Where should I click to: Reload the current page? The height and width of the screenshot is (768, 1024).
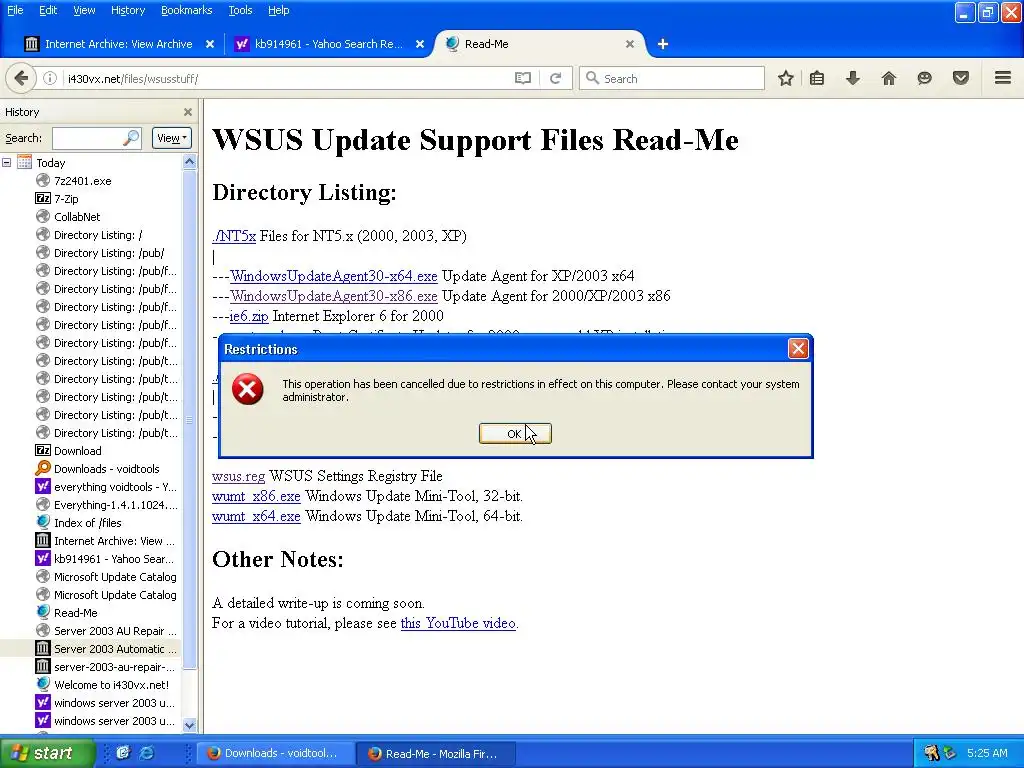point(556,78)
